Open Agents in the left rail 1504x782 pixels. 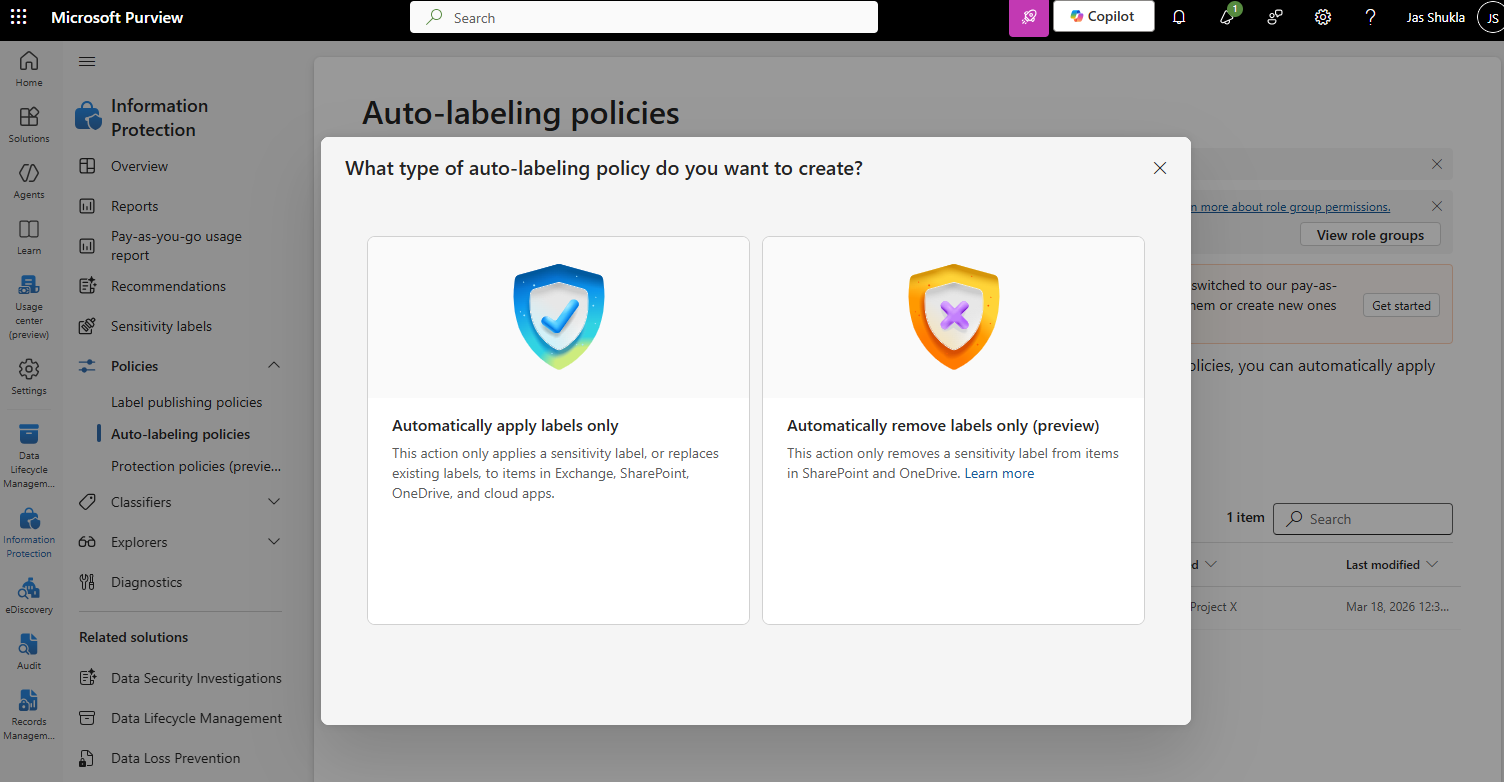click(x=29, y=181)
